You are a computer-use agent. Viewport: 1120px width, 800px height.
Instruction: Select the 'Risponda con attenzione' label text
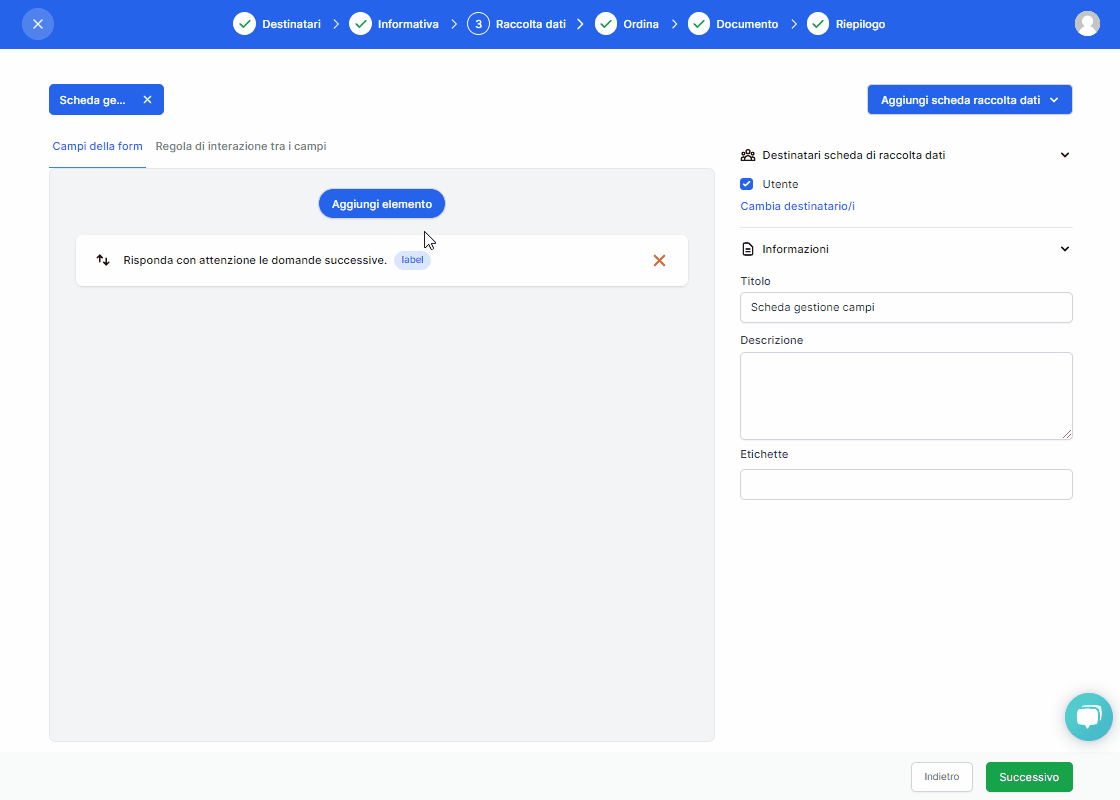pyautogui.click(x=255, y=260)
